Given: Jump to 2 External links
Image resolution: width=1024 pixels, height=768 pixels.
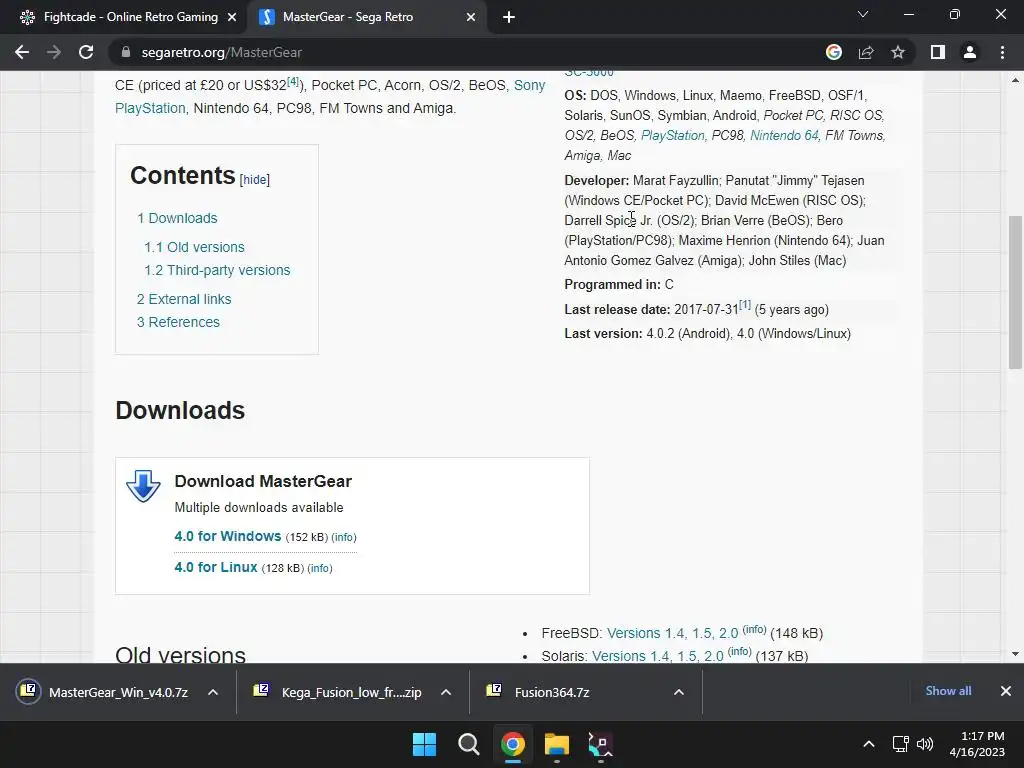Looking at the screenshot, I should click(x=184, y=299).
